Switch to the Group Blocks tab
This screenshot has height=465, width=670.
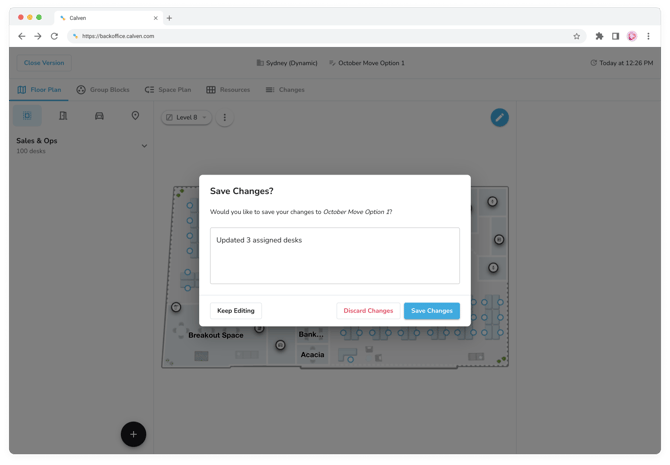point(103,90)
